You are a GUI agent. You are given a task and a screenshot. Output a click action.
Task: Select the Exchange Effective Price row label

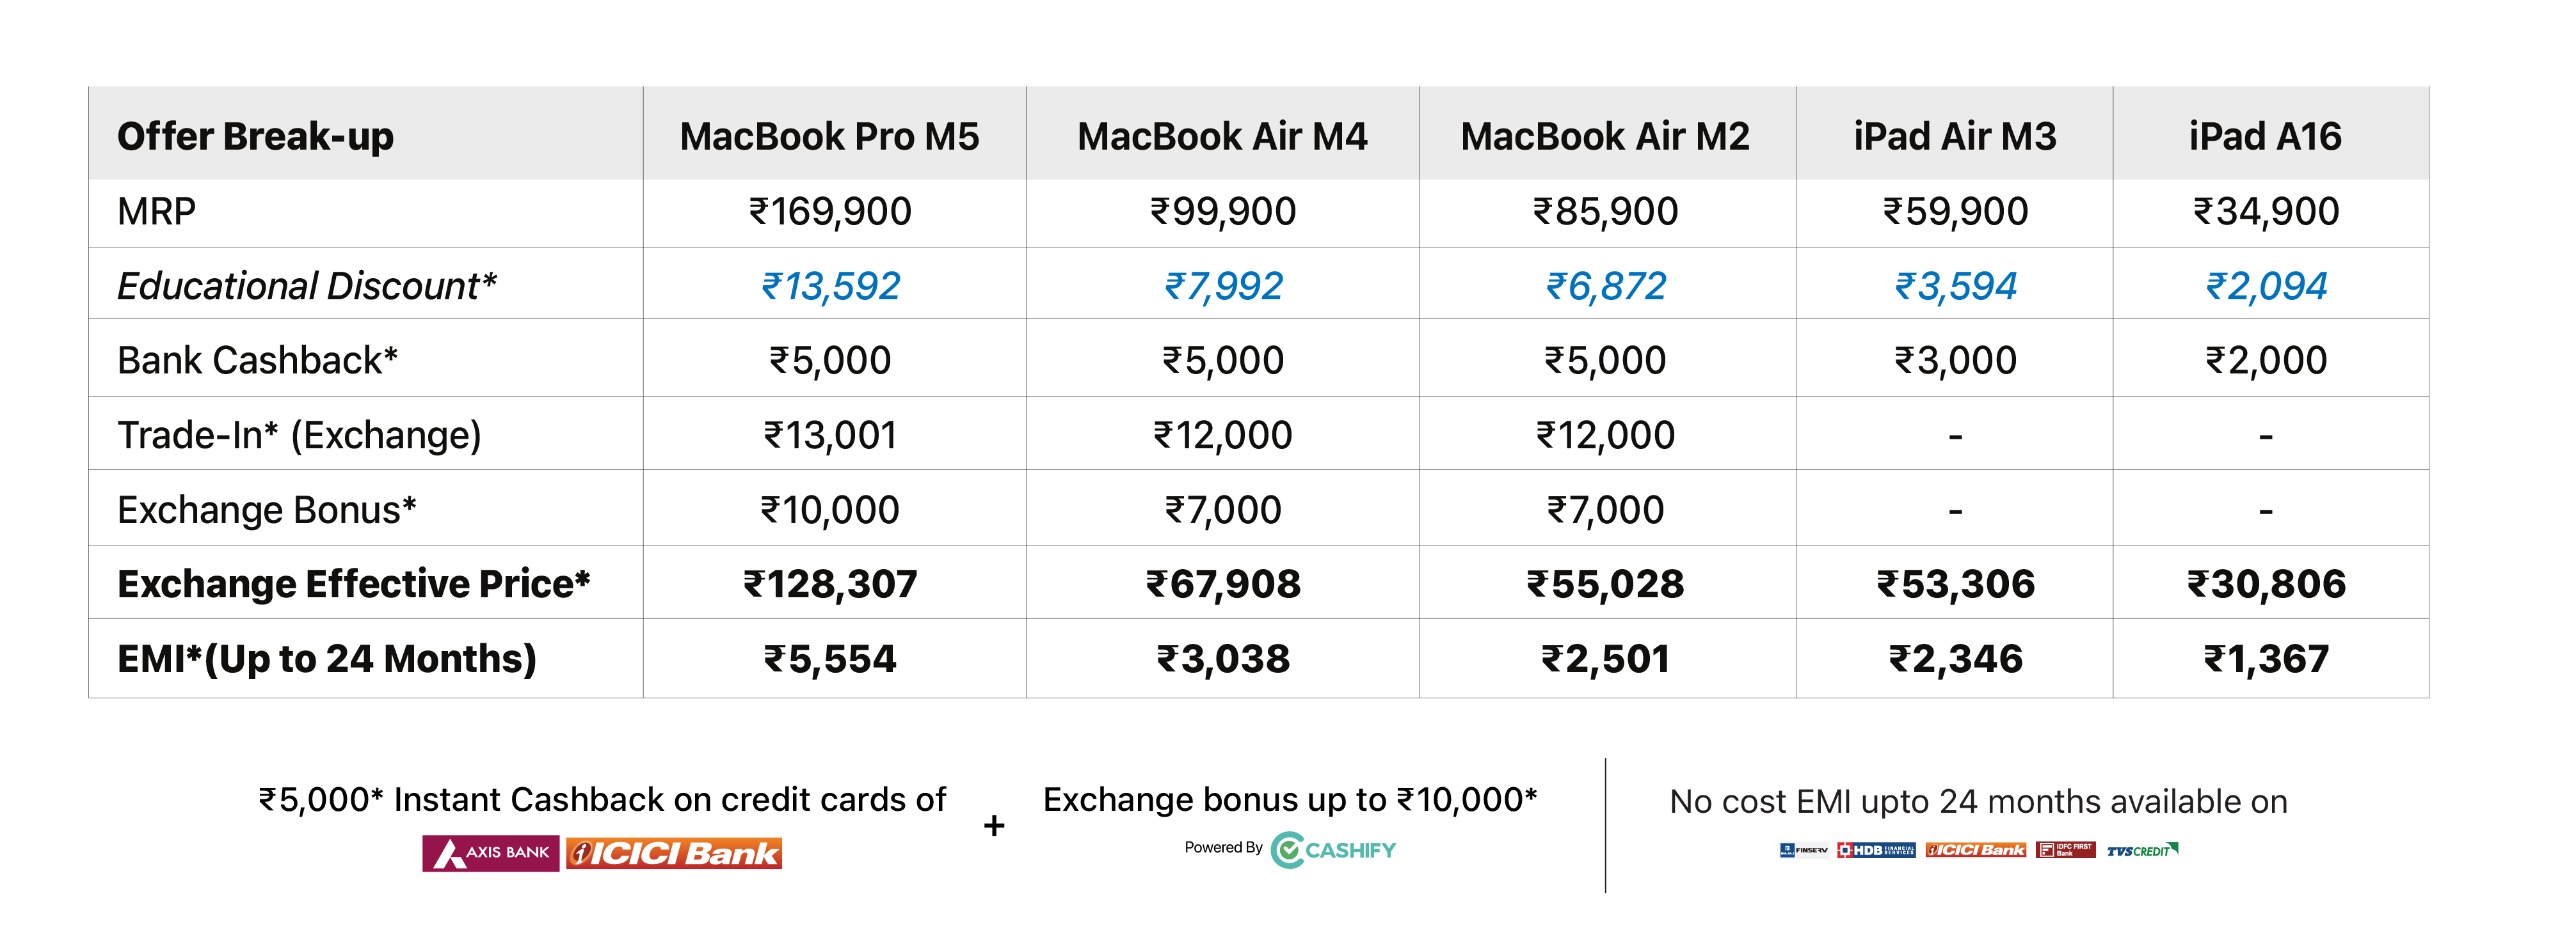click(353, 584)
